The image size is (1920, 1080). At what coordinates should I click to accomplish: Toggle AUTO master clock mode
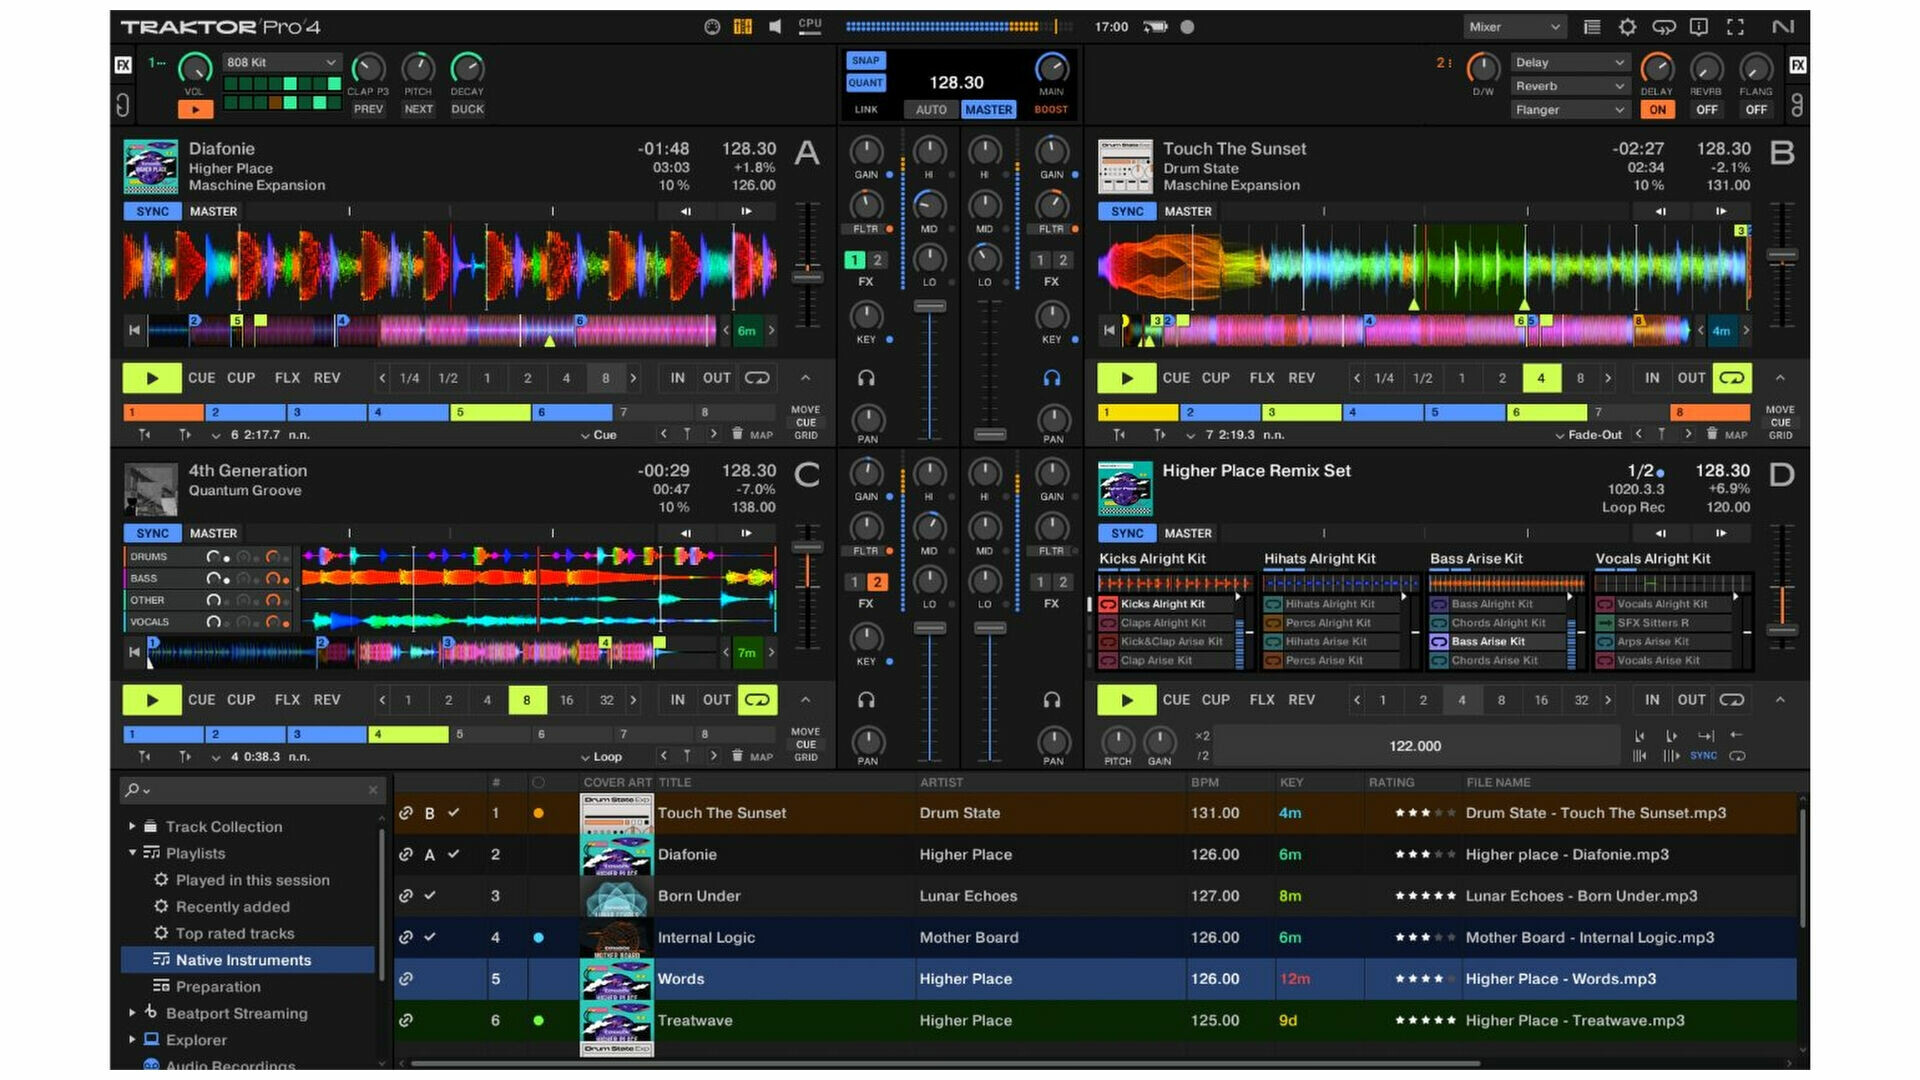click(931, 110)
